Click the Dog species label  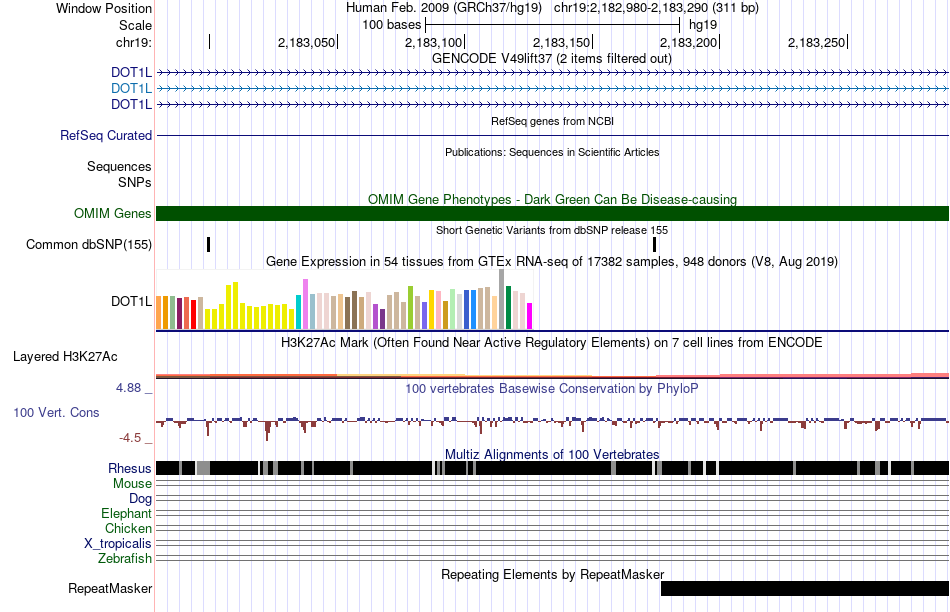tap(140, 499)
